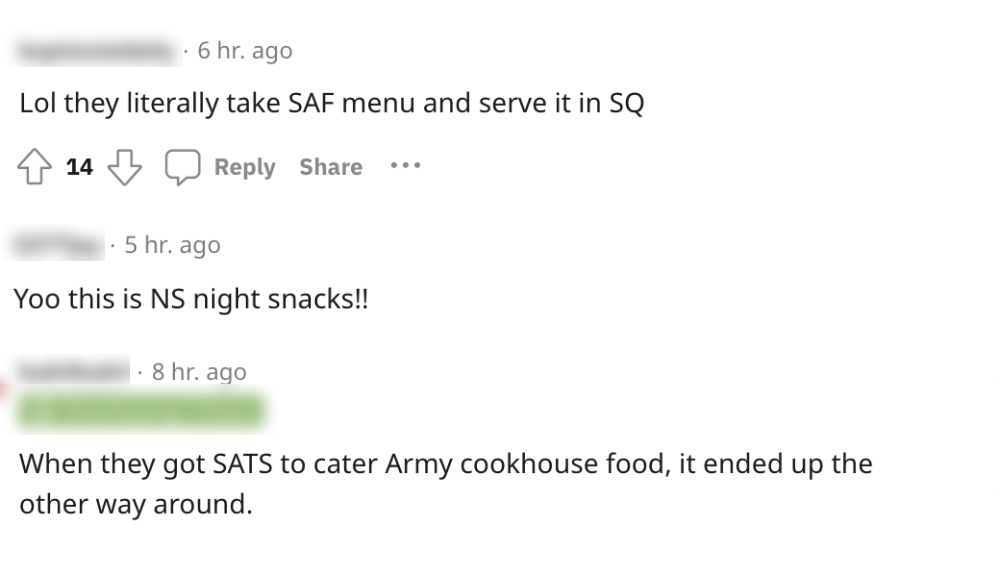This screenshot has height=566, width=1000.
Task: Share the SAF menu comment
Action: tap(330, 167)
